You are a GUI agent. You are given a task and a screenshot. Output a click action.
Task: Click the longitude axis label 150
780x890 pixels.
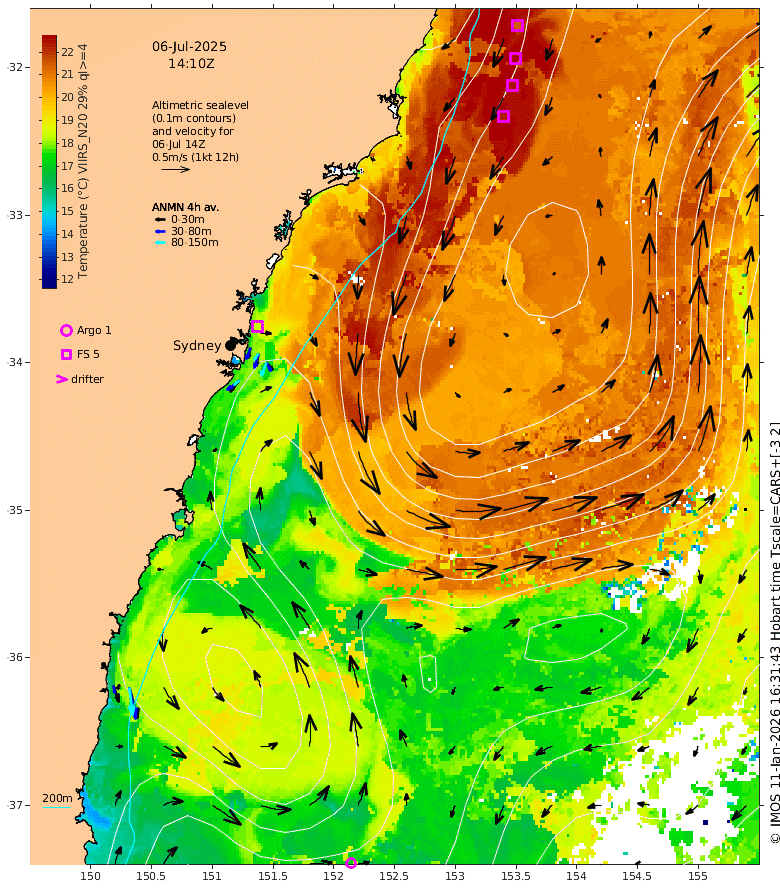pyautogui.click(x=90, y=876)
